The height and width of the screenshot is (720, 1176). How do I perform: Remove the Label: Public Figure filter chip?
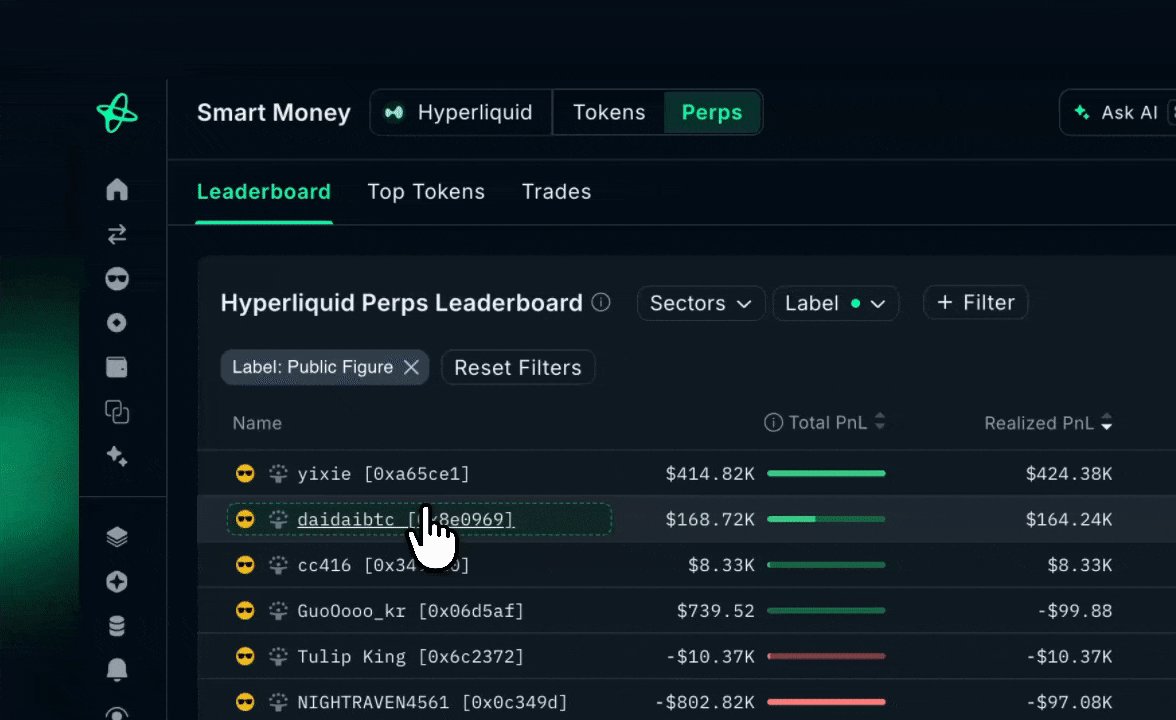[x=411, y=368]
